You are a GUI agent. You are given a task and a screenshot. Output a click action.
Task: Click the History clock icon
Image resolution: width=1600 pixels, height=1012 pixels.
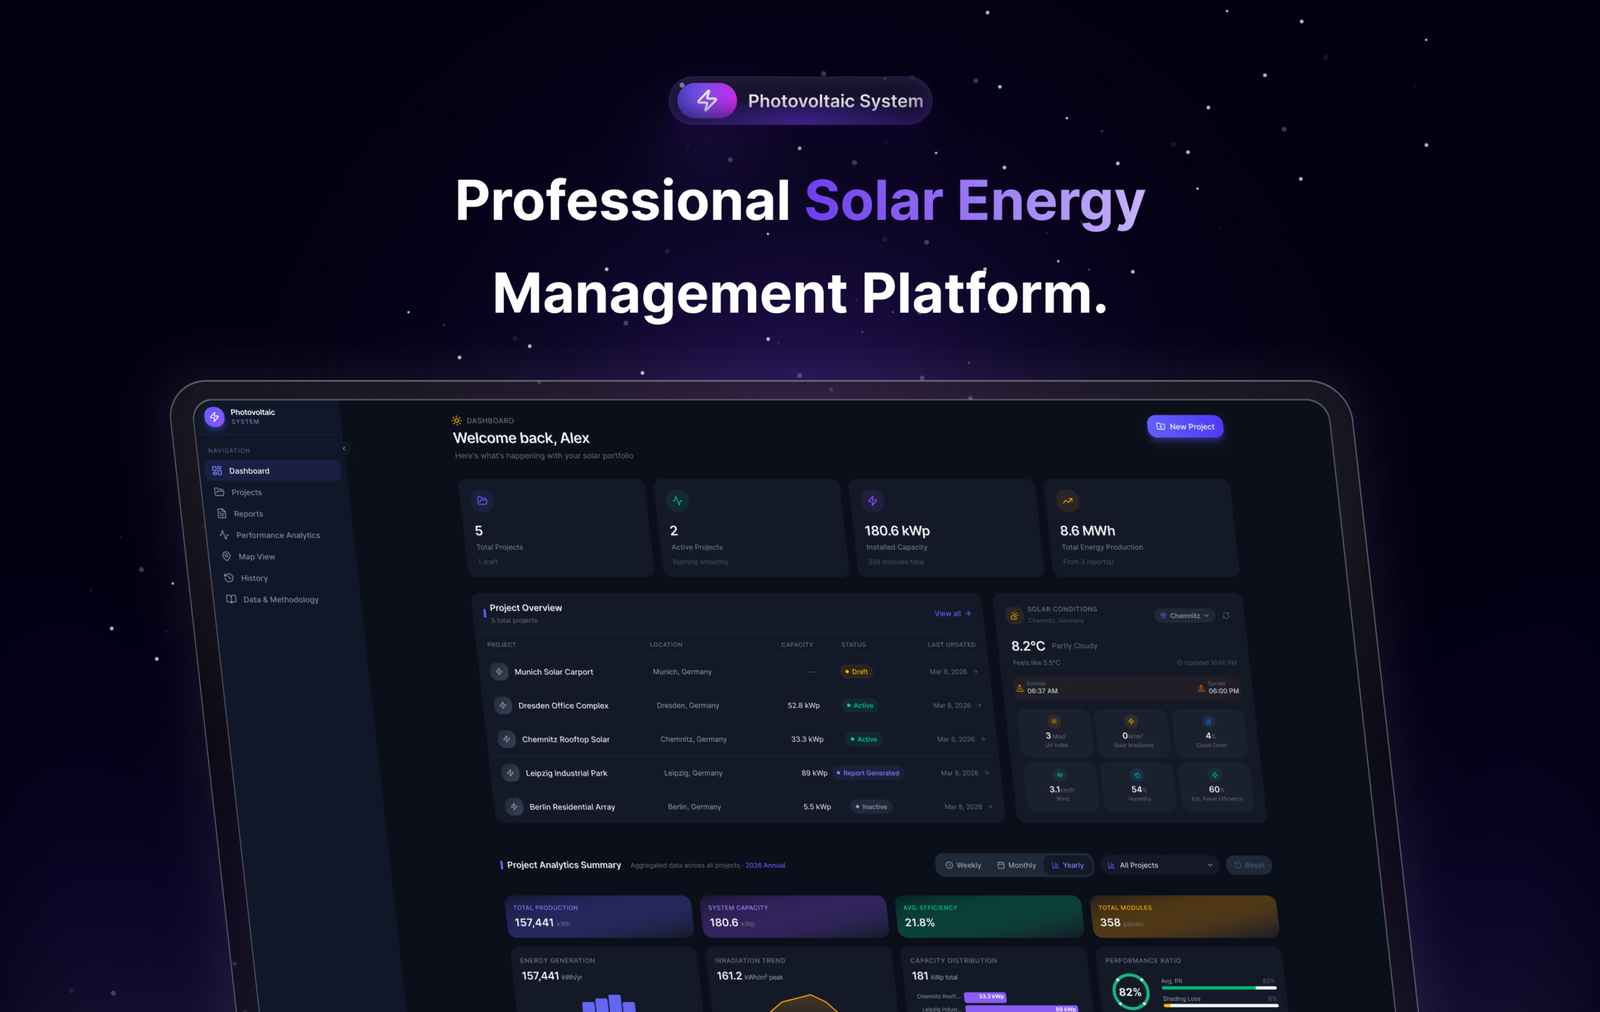pos(229,578)
